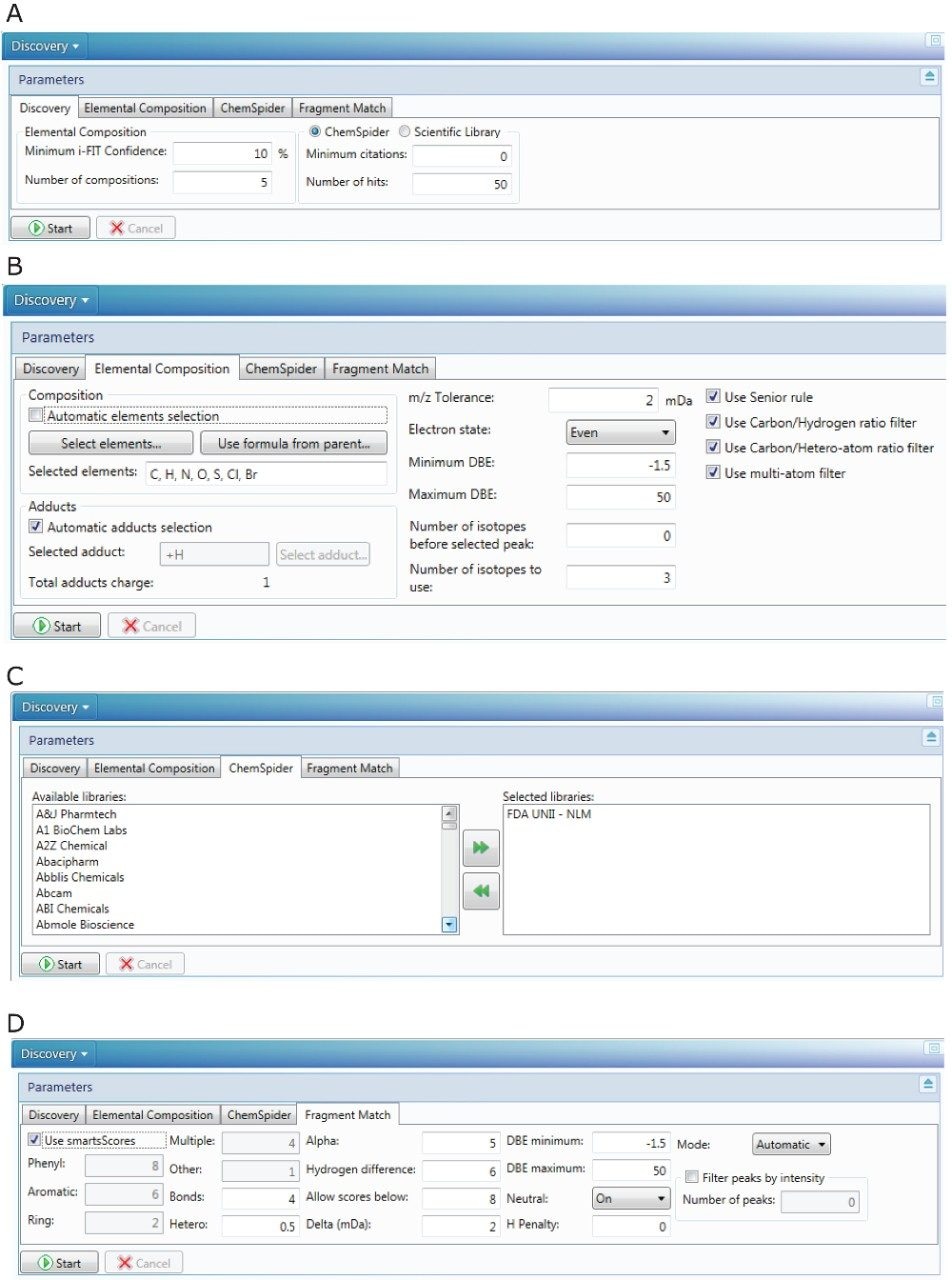This screenshot has height=1280, width=952.
Task: Open the Fragment Match tab in panel C
Action: click(349, 768)
